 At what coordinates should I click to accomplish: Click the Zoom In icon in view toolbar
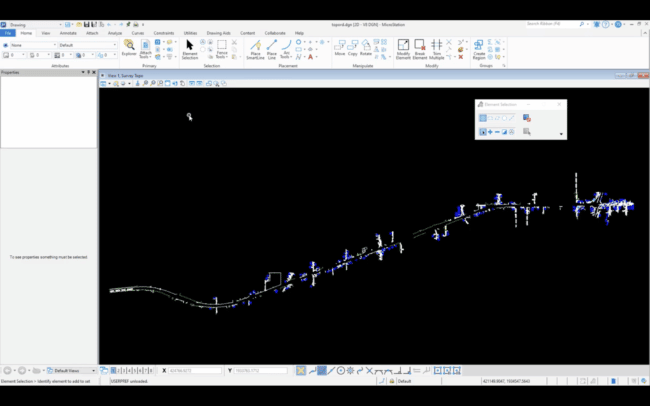pos(145,83)
